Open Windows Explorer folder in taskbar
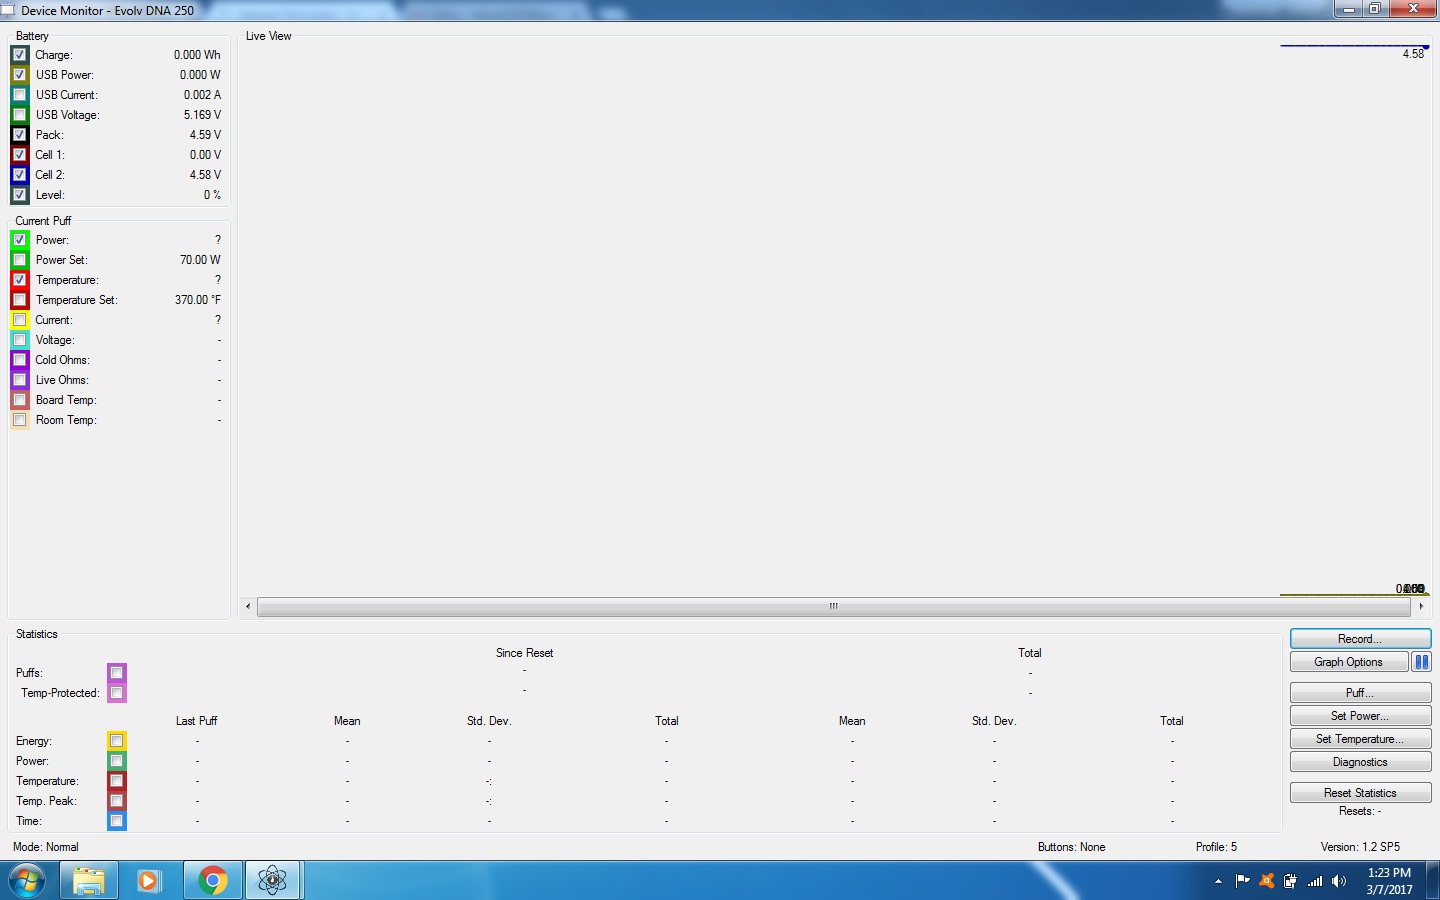Viewport: 1440px width, 900px height. 89,880
